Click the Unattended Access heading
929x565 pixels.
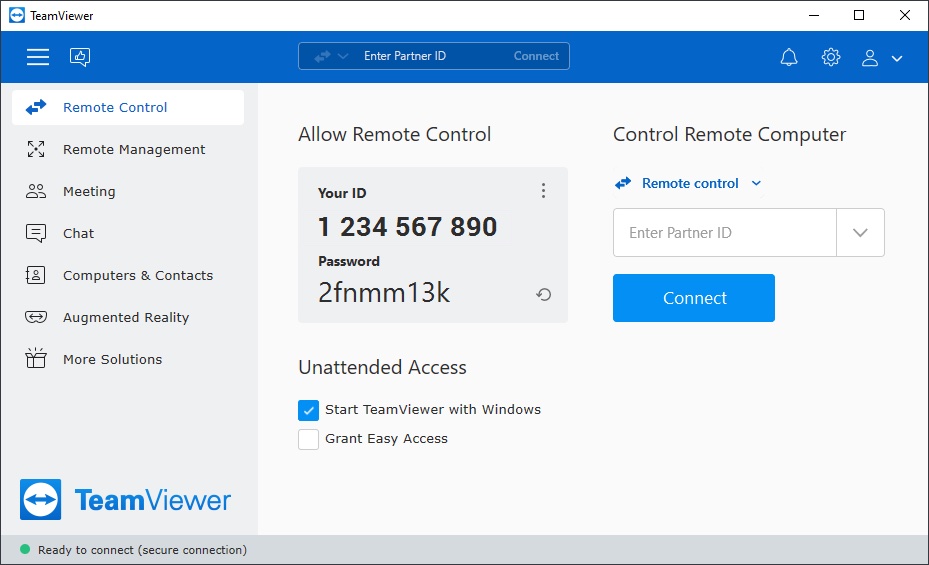pyautogui.click(x=382, y=367)
